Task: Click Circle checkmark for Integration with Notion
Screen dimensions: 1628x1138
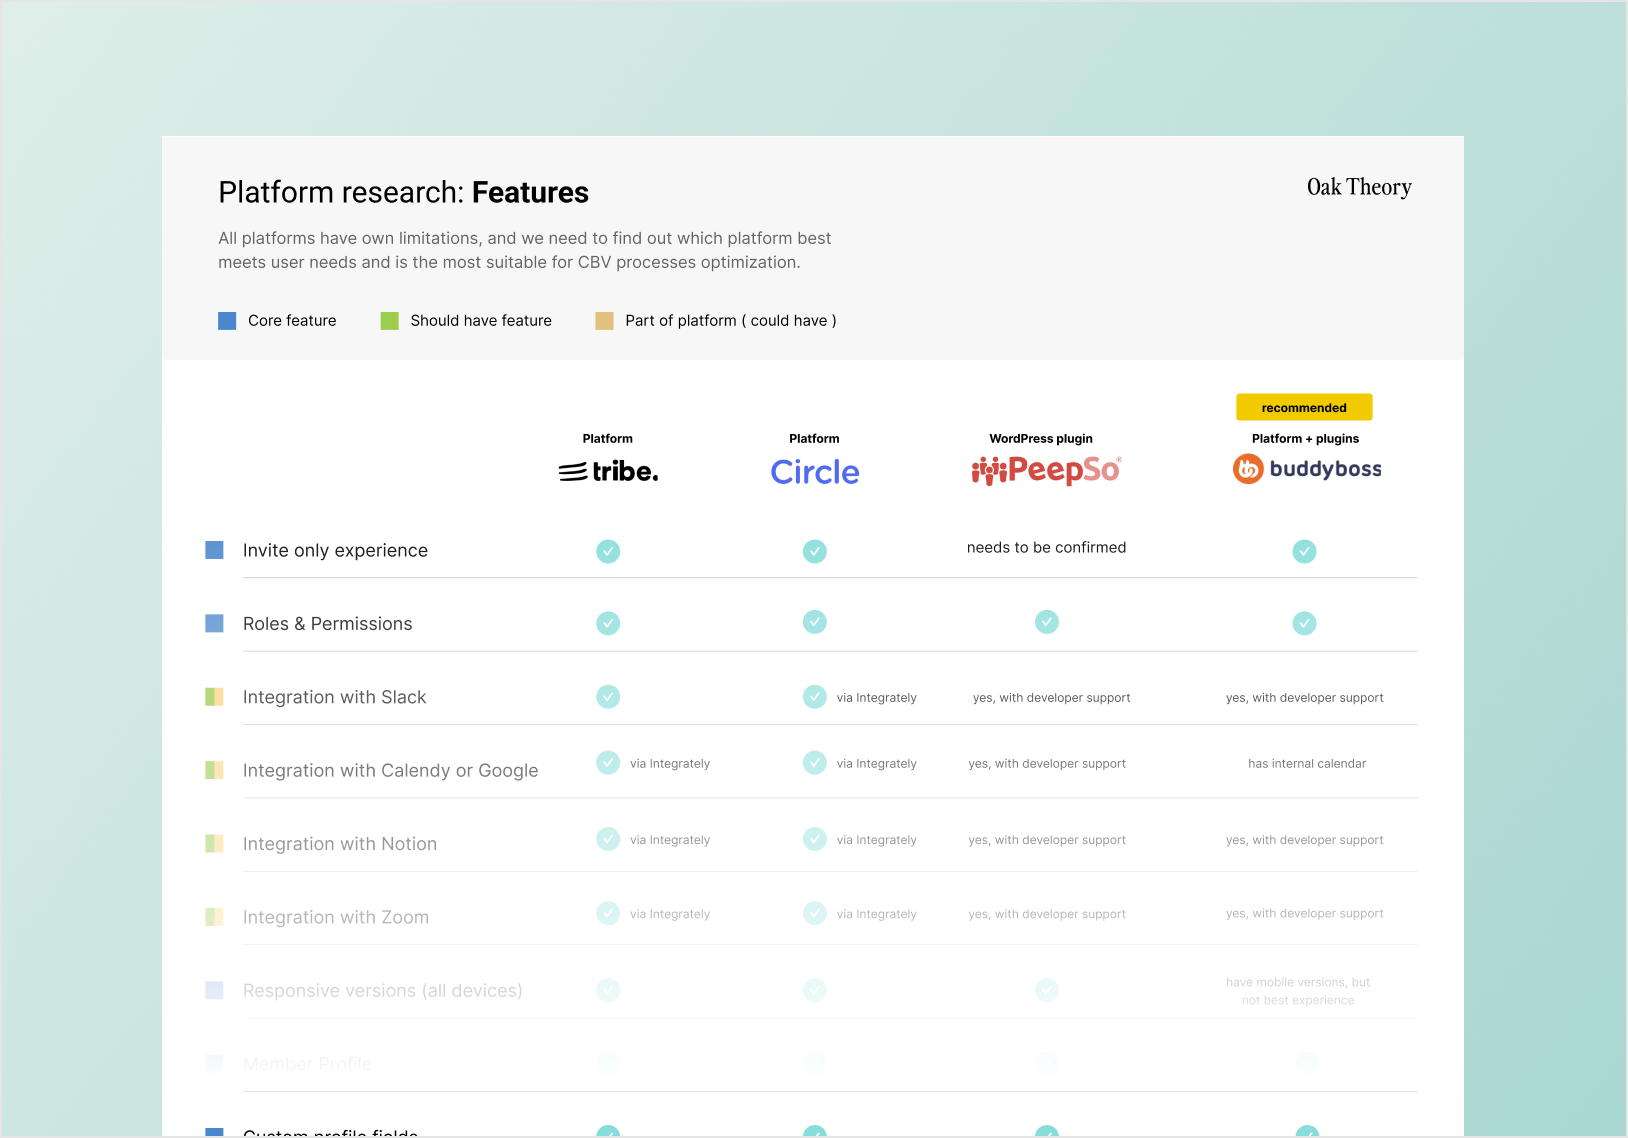Action: [x=815, y=839]
